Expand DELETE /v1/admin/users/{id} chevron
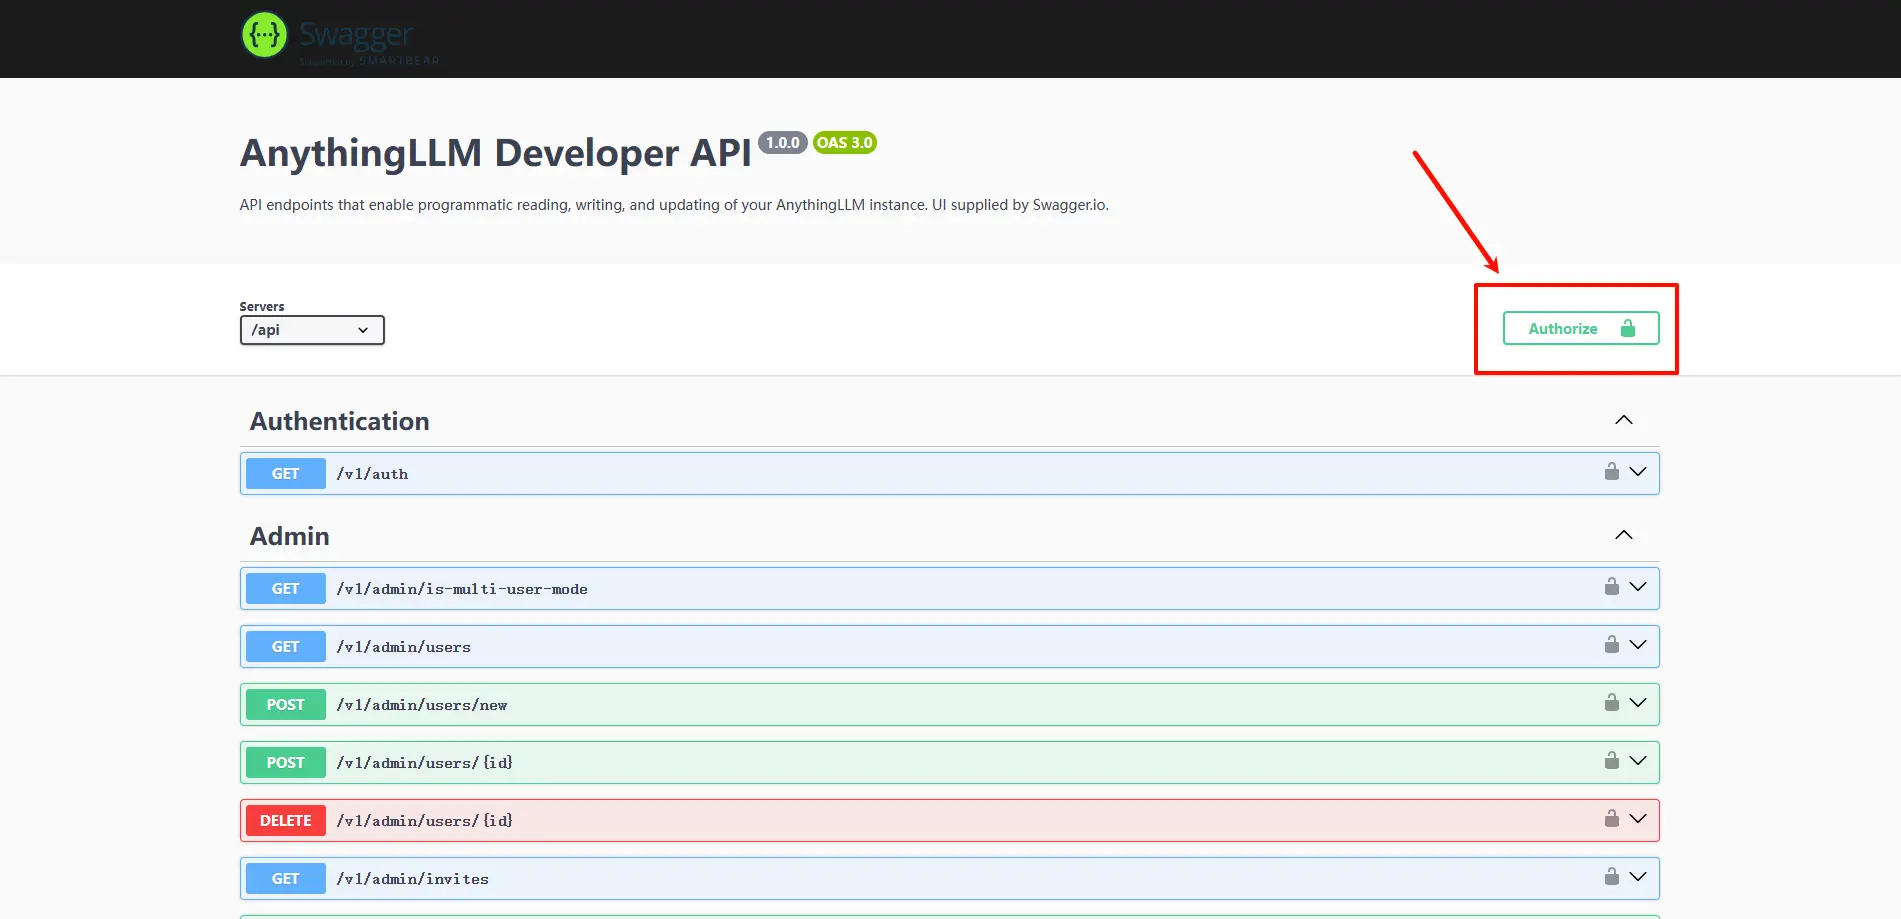The height and width of the screenshot is (919, 1901). point(1638,819)
